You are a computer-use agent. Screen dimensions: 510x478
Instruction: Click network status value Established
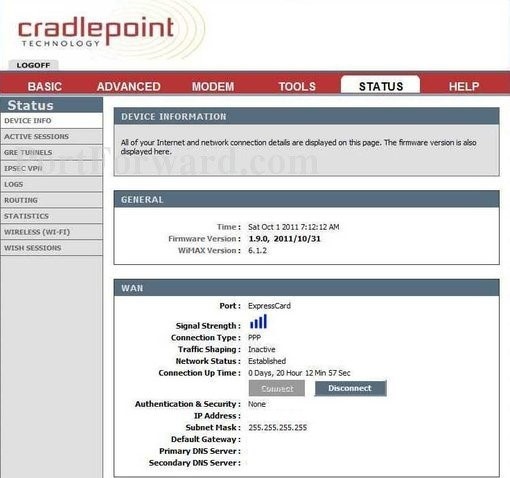(x=267, y=361)
